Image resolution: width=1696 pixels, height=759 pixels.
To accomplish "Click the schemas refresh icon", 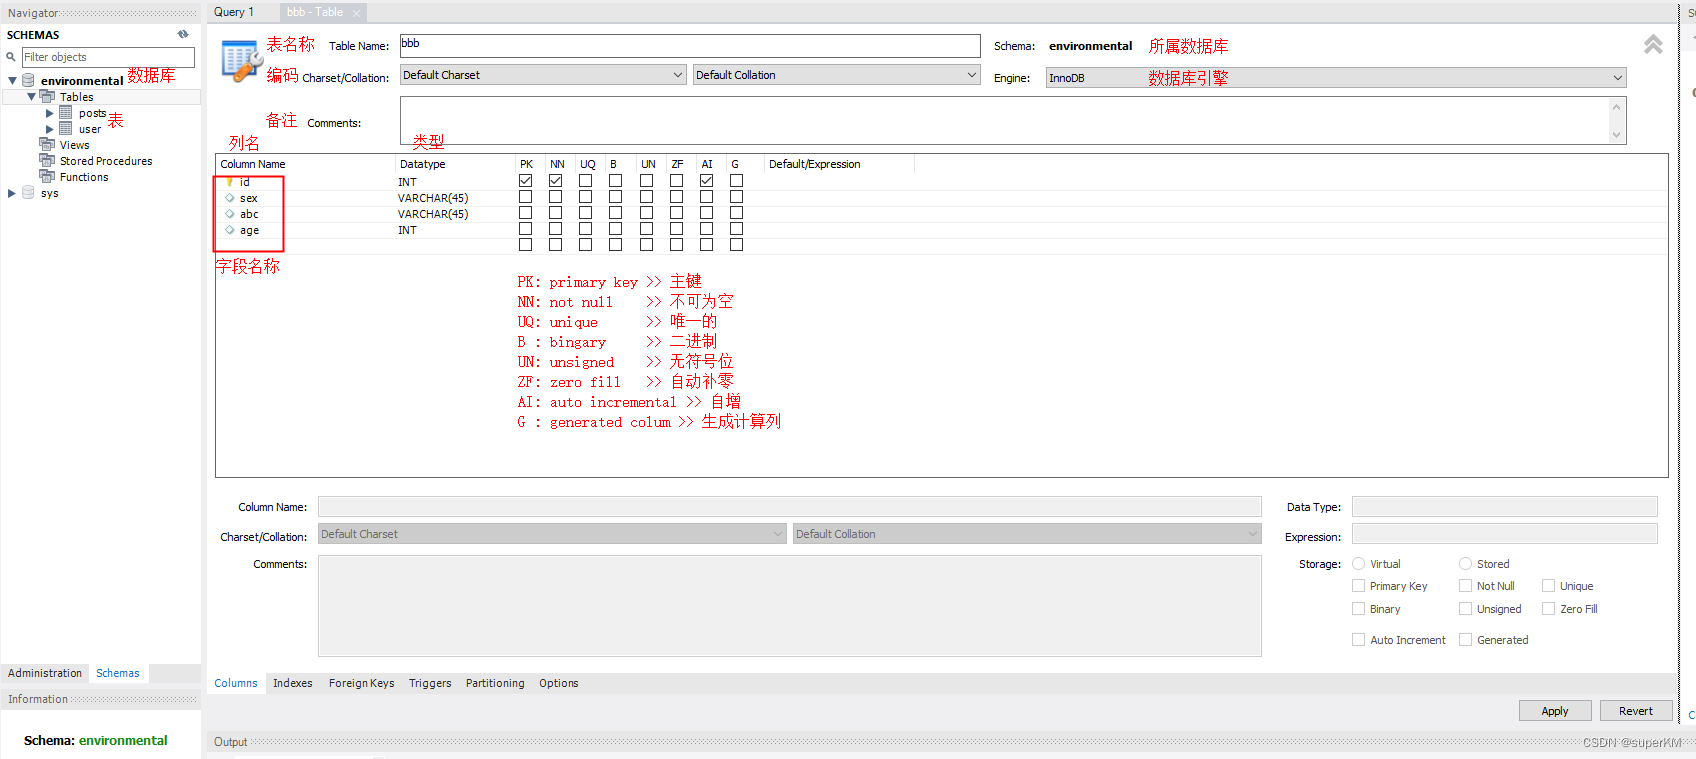I will point(183,34).
